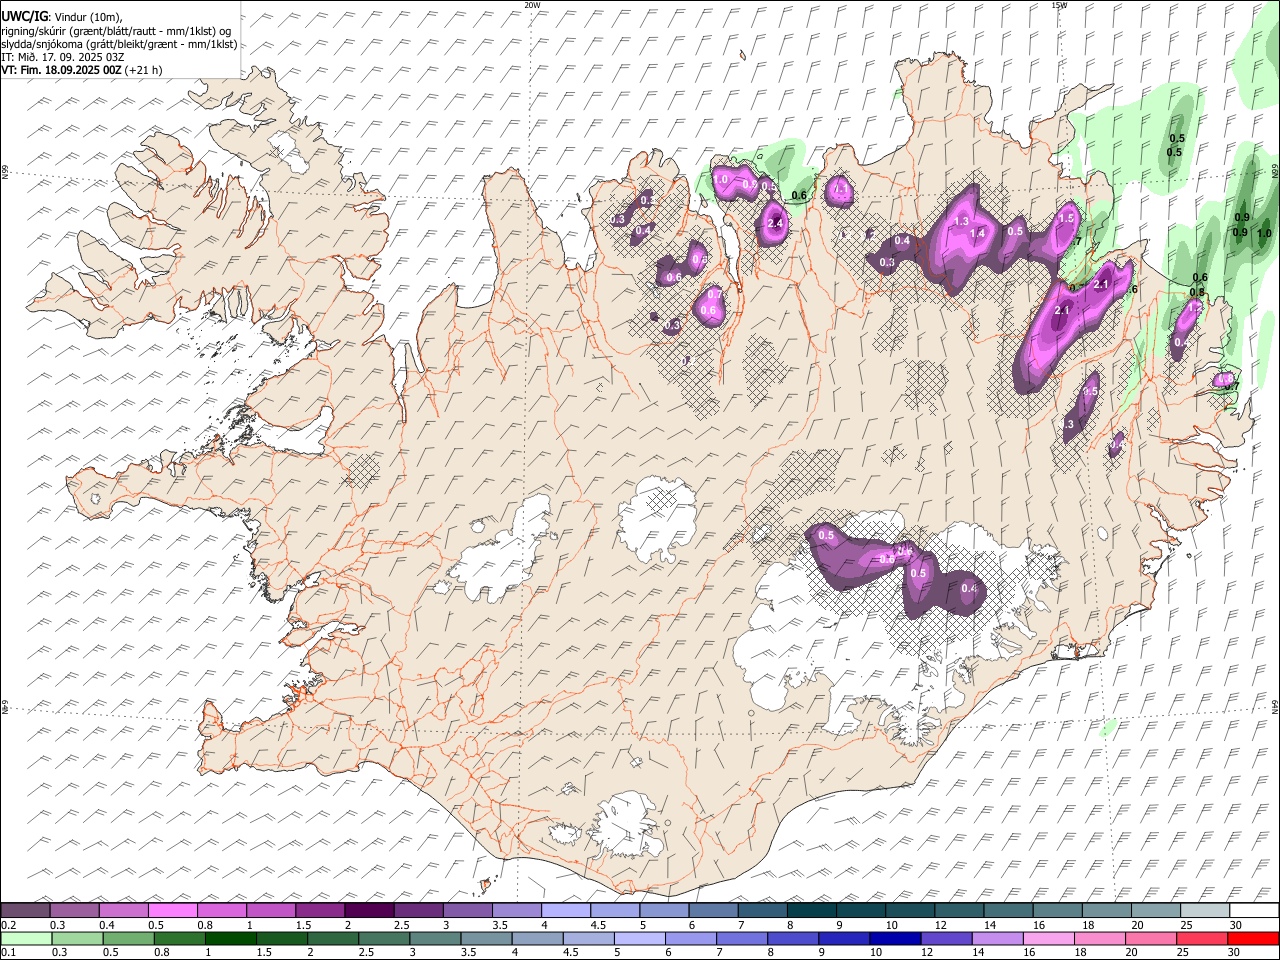Select the bright pink 0.5 mm snow legend swatch
Image resolution: width=1280 pixels, height=960 pixels.
(172, 911)
